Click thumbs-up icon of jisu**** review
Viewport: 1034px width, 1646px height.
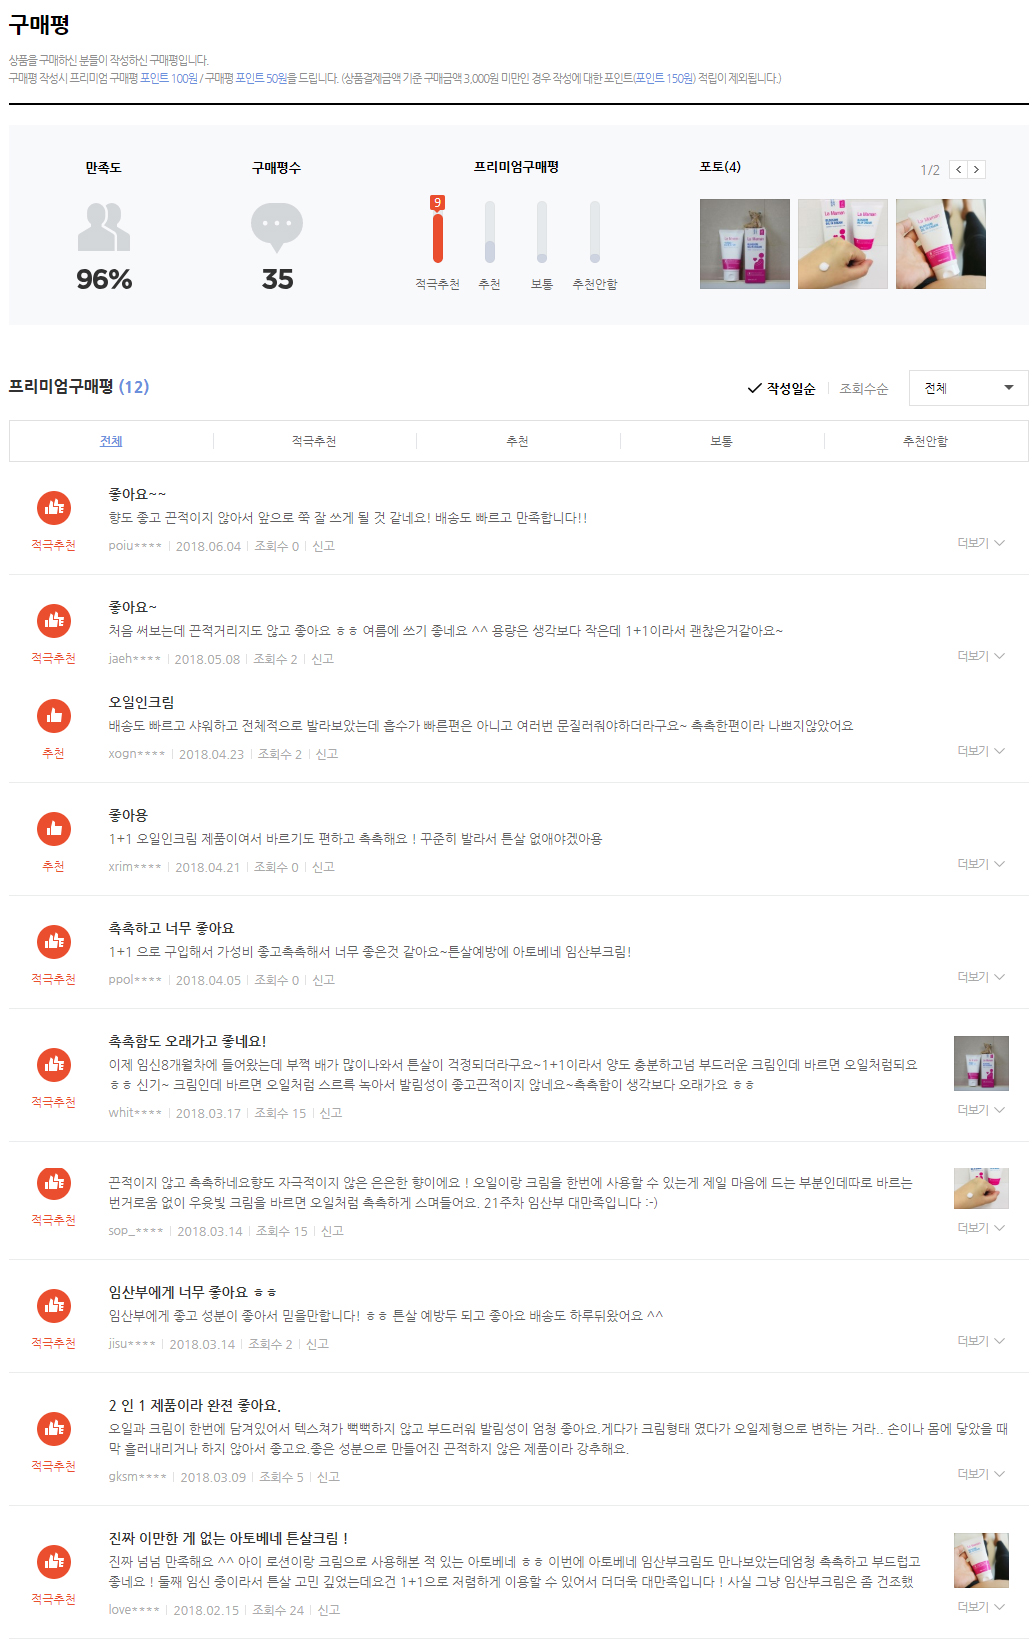click(54, 1306)
